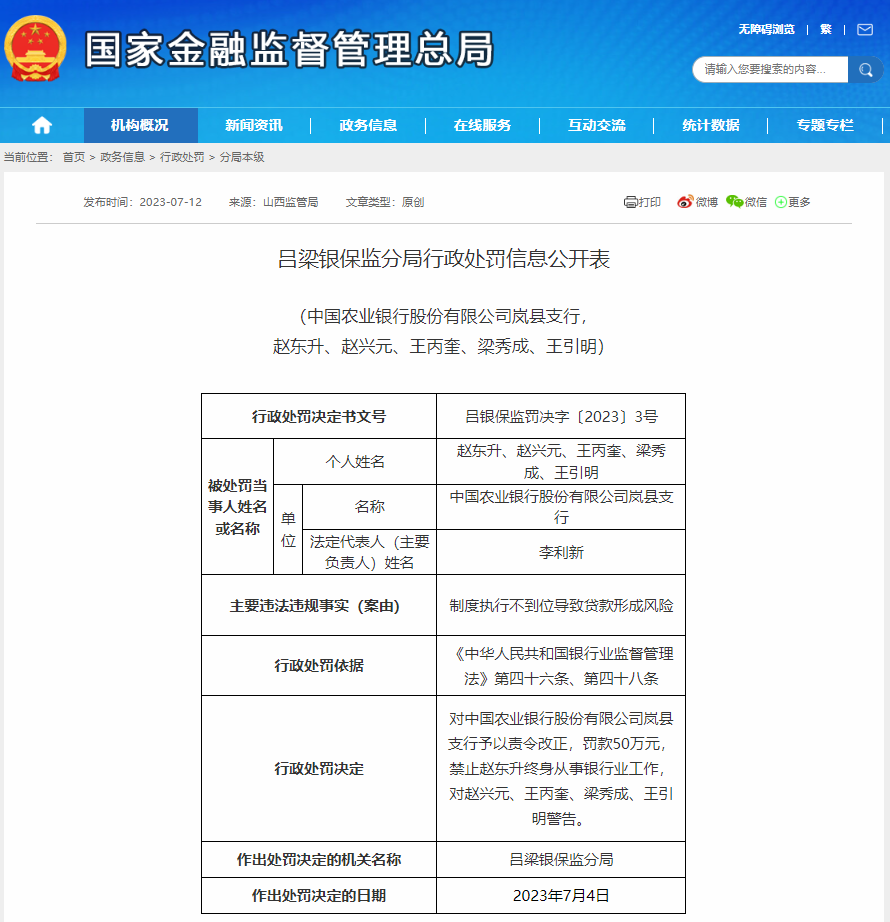
Task: Share via the Weibo icon
Action: point(685,202)
